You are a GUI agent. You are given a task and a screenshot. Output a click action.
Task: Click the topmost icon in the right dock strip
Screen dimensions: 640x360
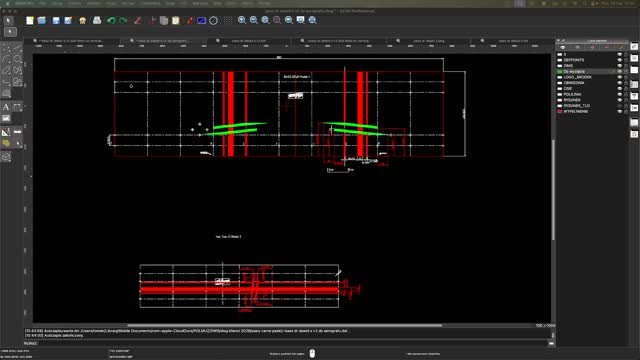tap(634, 47)
